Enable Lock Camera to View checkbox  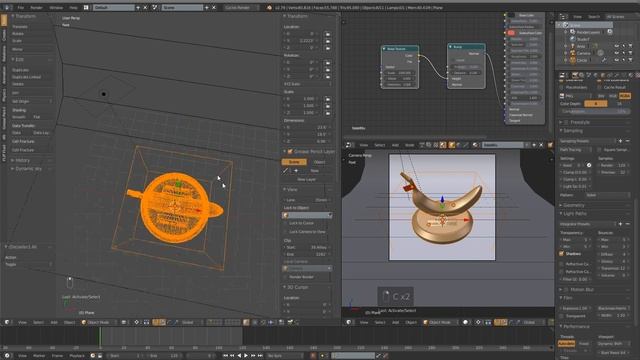coord(286,231)
